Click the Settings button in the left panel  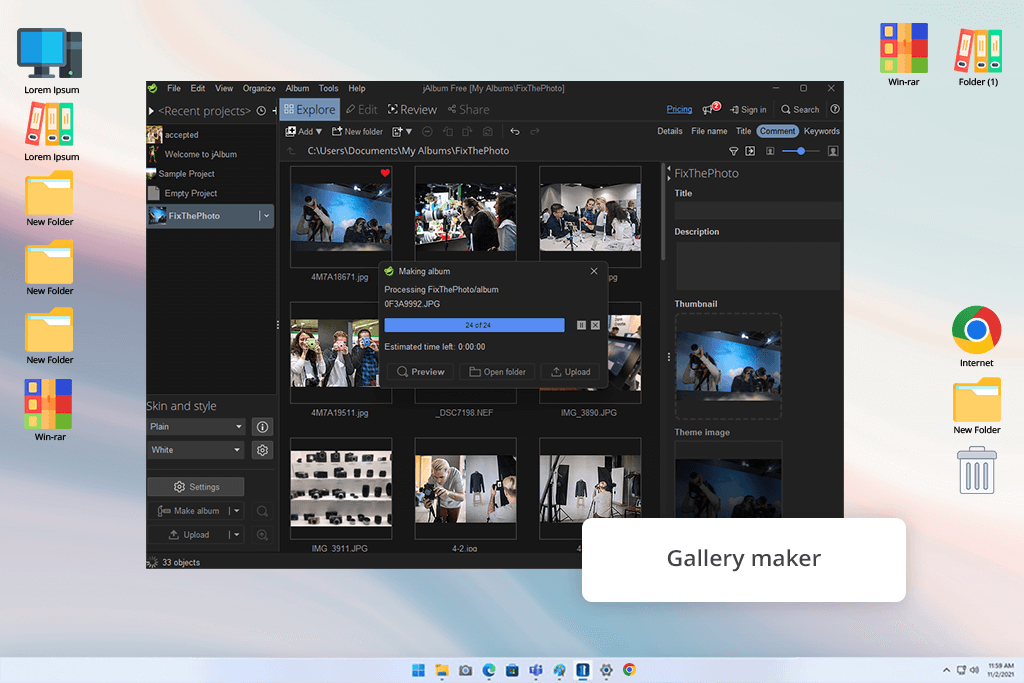point(196,486)
